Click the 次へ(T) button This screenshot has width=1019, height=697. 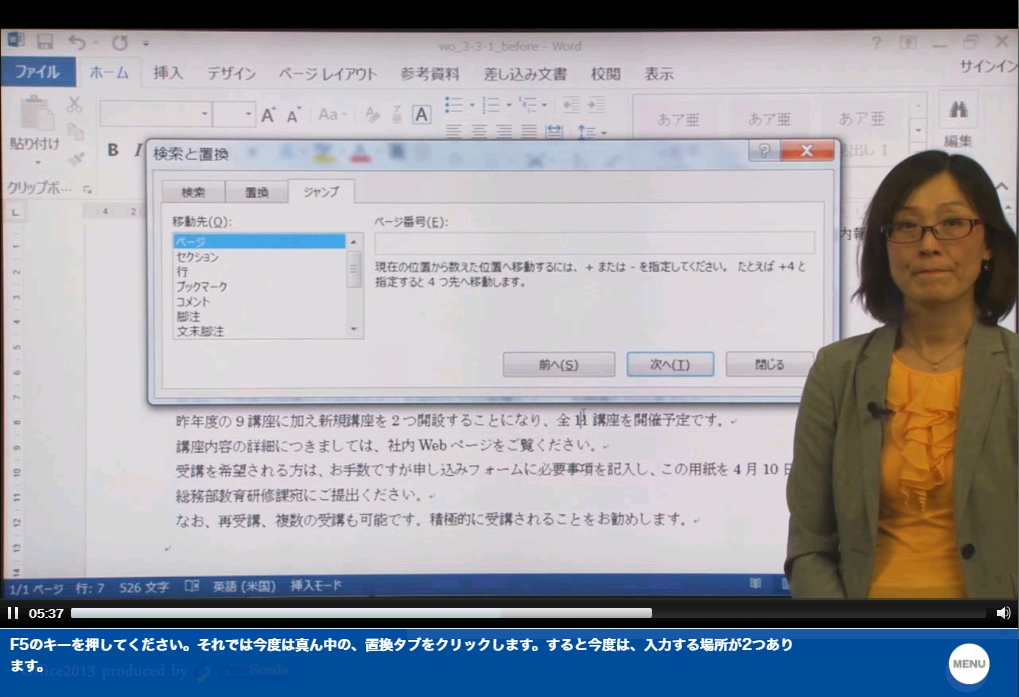(670, 364)
